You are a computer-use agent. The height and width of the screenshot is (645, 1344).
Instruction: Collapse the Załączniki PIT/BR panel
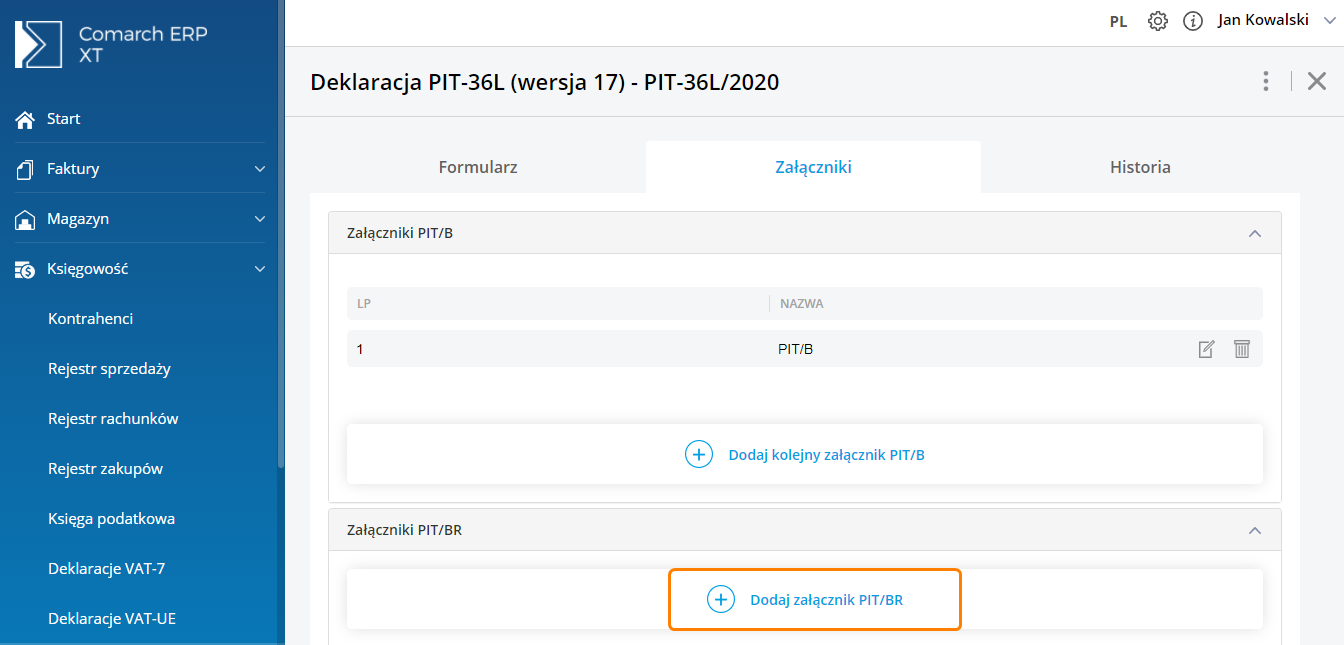click(1254, 530)
